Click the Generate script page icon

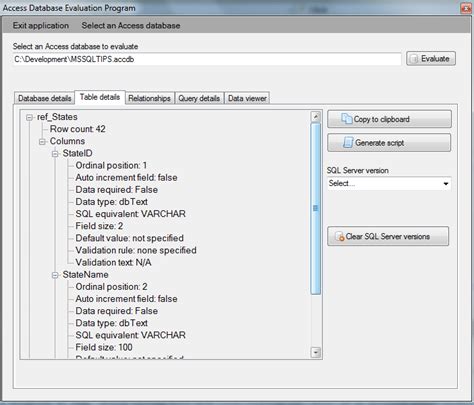(x=348, y=143)
